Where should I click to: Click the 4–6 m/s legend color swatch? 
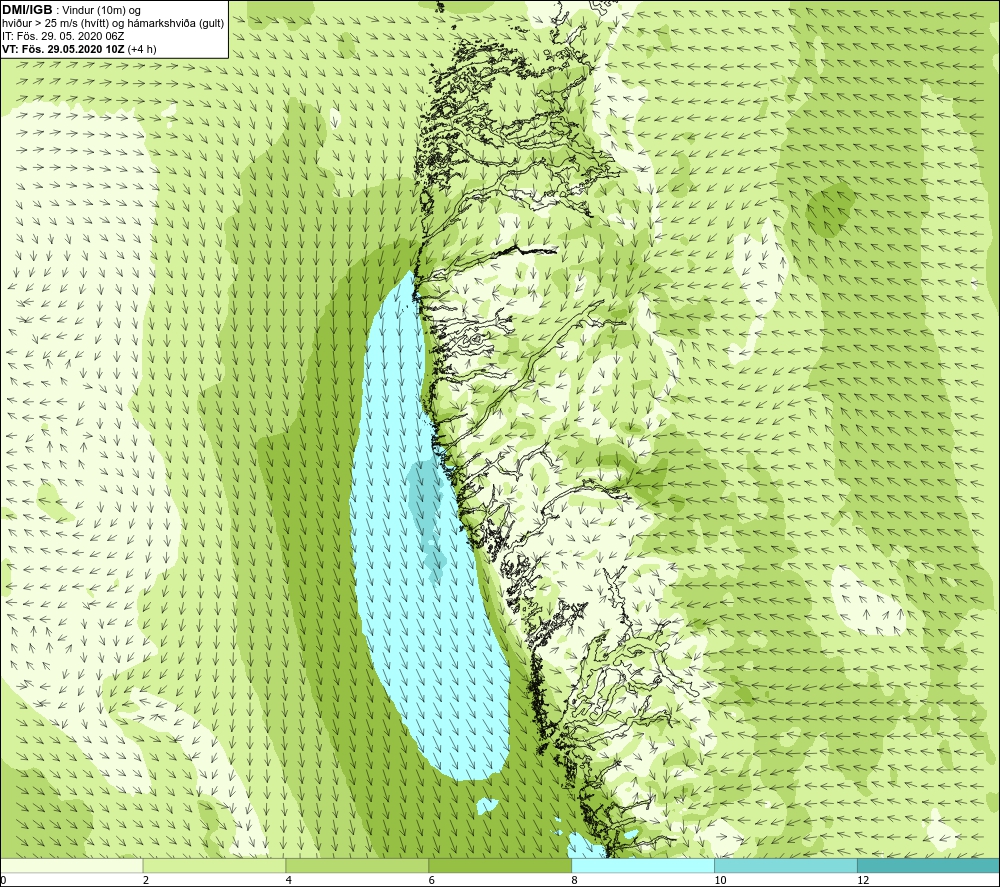click(357, 865)
